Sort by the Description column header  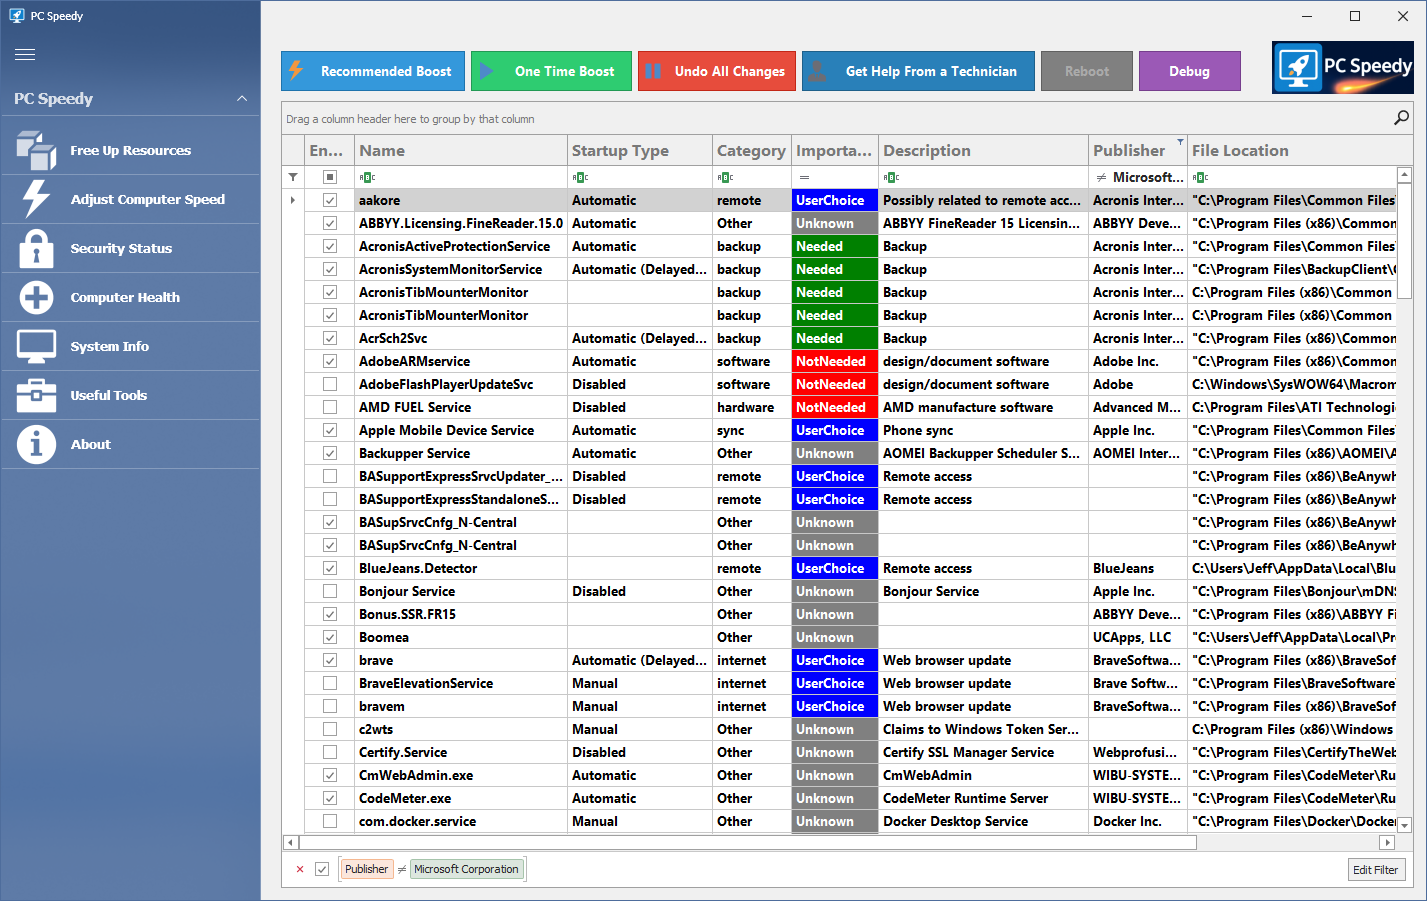(x=983, y=151)
